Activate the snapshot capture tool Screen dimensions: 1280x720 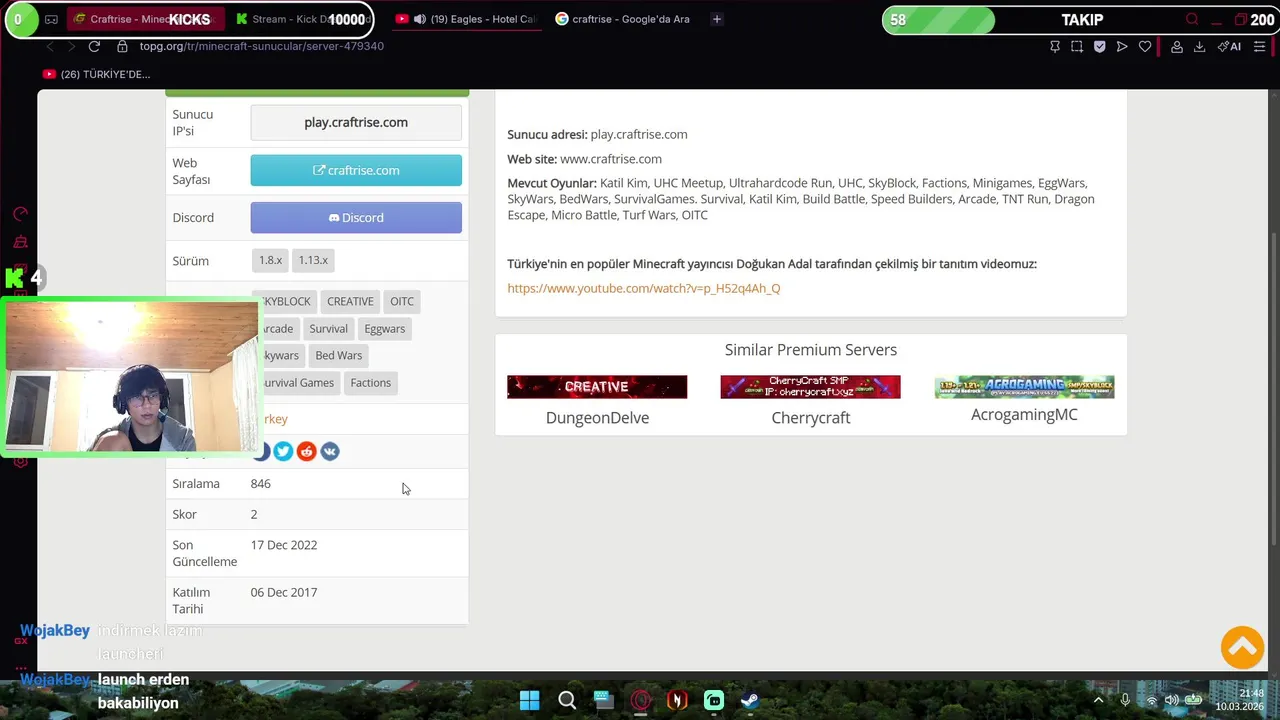pos(1077,46)
